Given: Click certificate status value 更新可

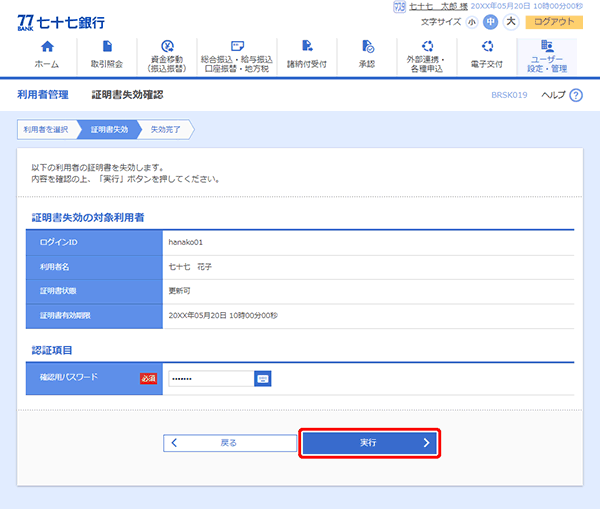Looking at the screenshot, I should [x=179, y=291].
